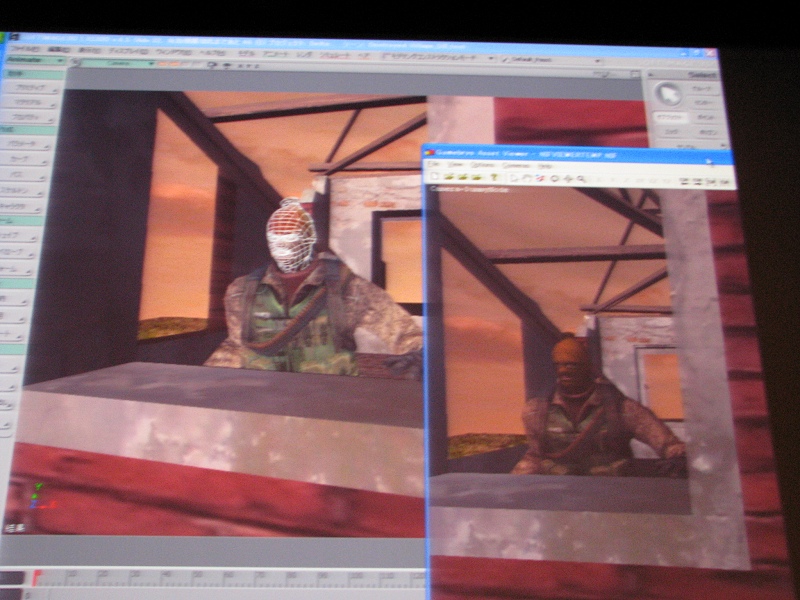Screen dimensions: 800x600
Task: Click the プリミティブ button in left panel
Action: pos(30,88)
